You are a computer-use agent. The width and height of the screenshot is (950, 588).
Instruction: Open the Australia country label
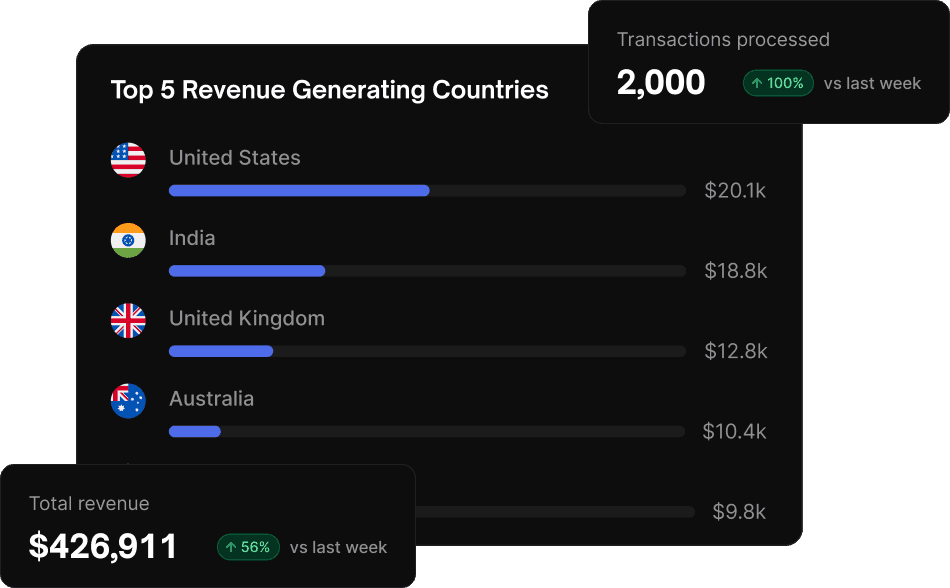(x=211, y=398)
